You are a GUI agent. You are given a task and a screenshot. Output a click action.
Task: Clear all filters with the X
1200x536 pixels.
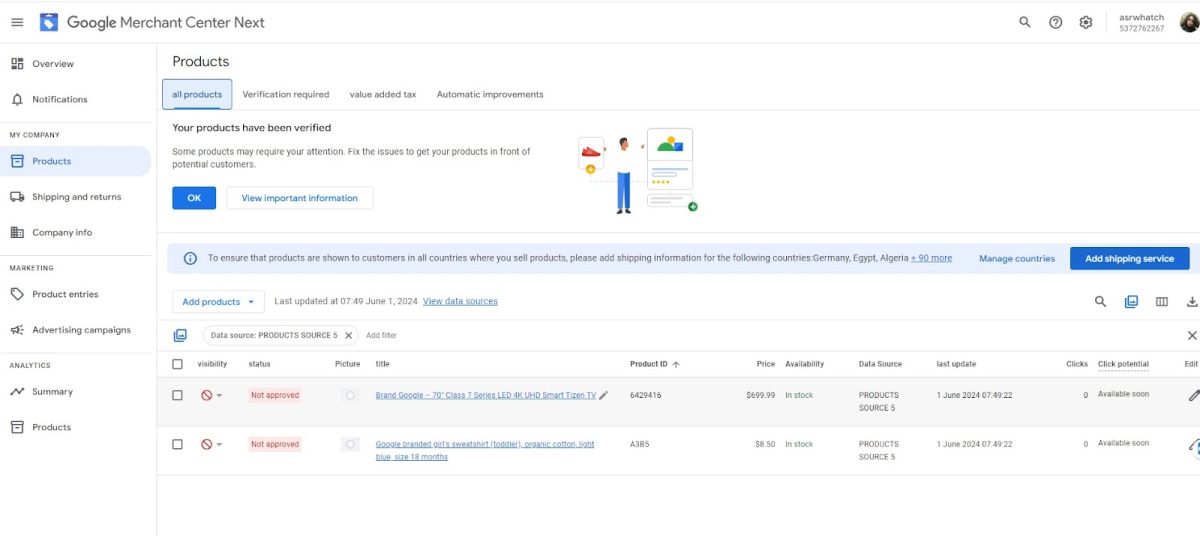[1192, 335]
